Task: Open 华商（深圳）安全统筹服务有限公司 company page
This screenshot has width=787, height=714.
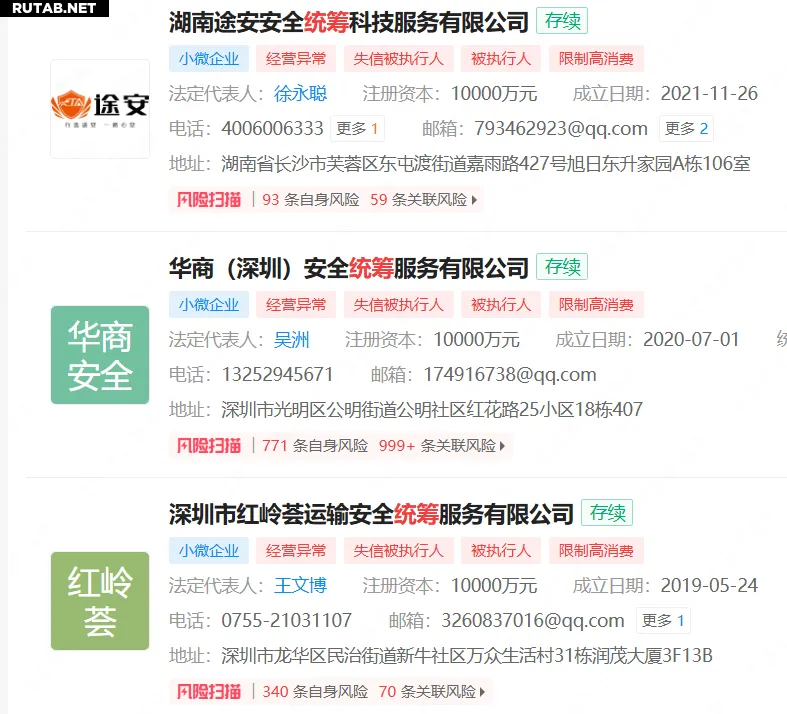Action: pos(349,268)
